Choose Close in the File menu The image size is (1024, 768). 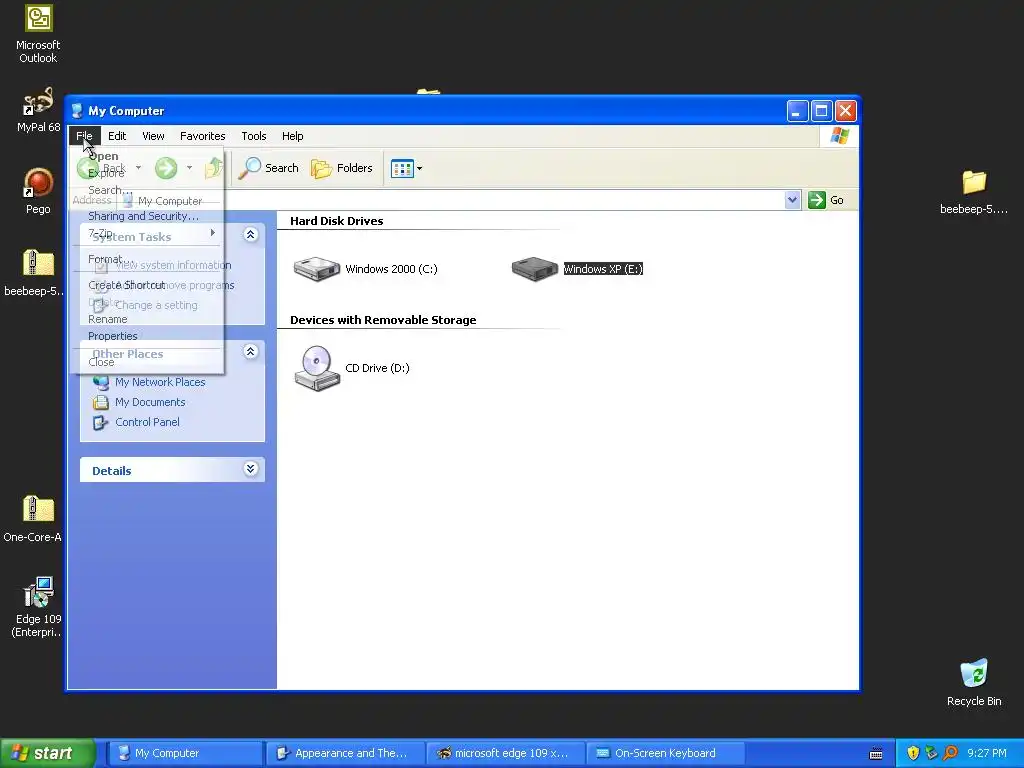click(x=147, y=362)
